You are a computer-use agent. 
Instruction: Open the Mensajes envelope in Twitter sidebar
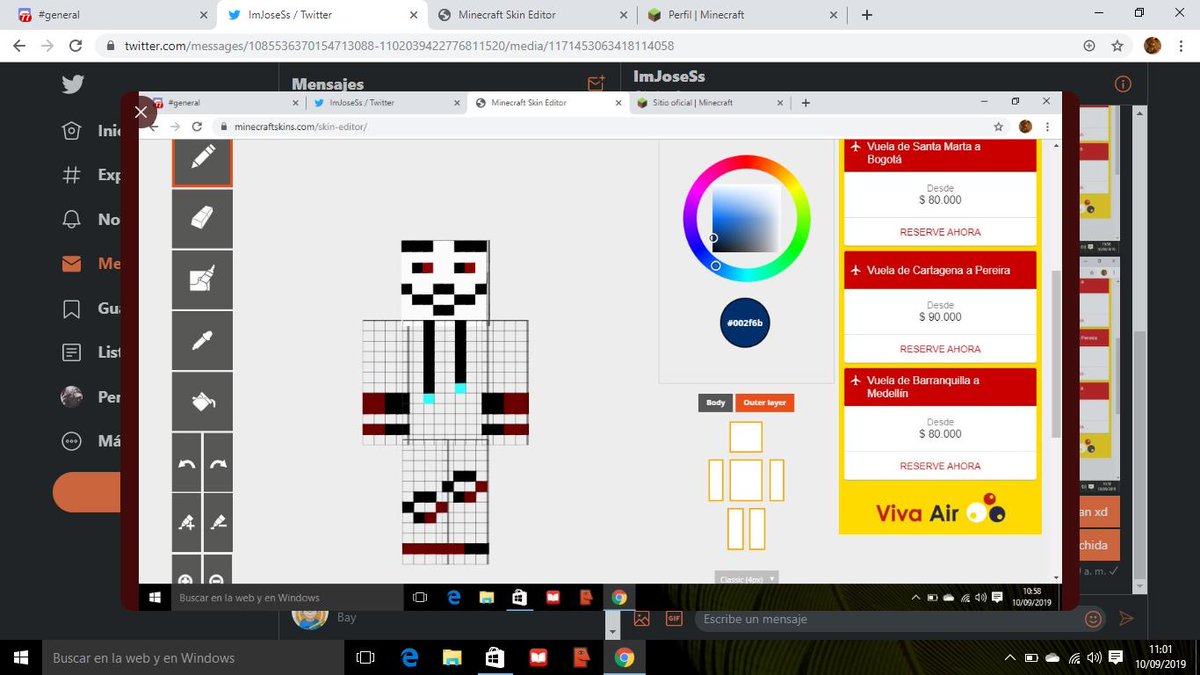(71, 264)
